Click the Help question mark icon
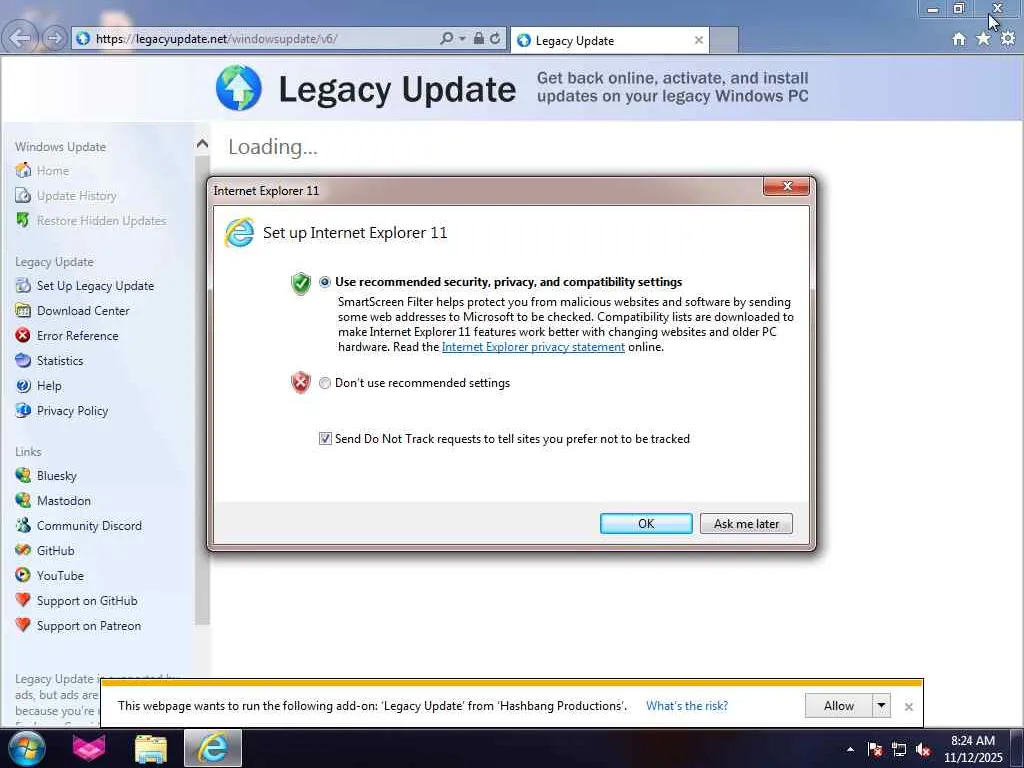 pos(23,385)
